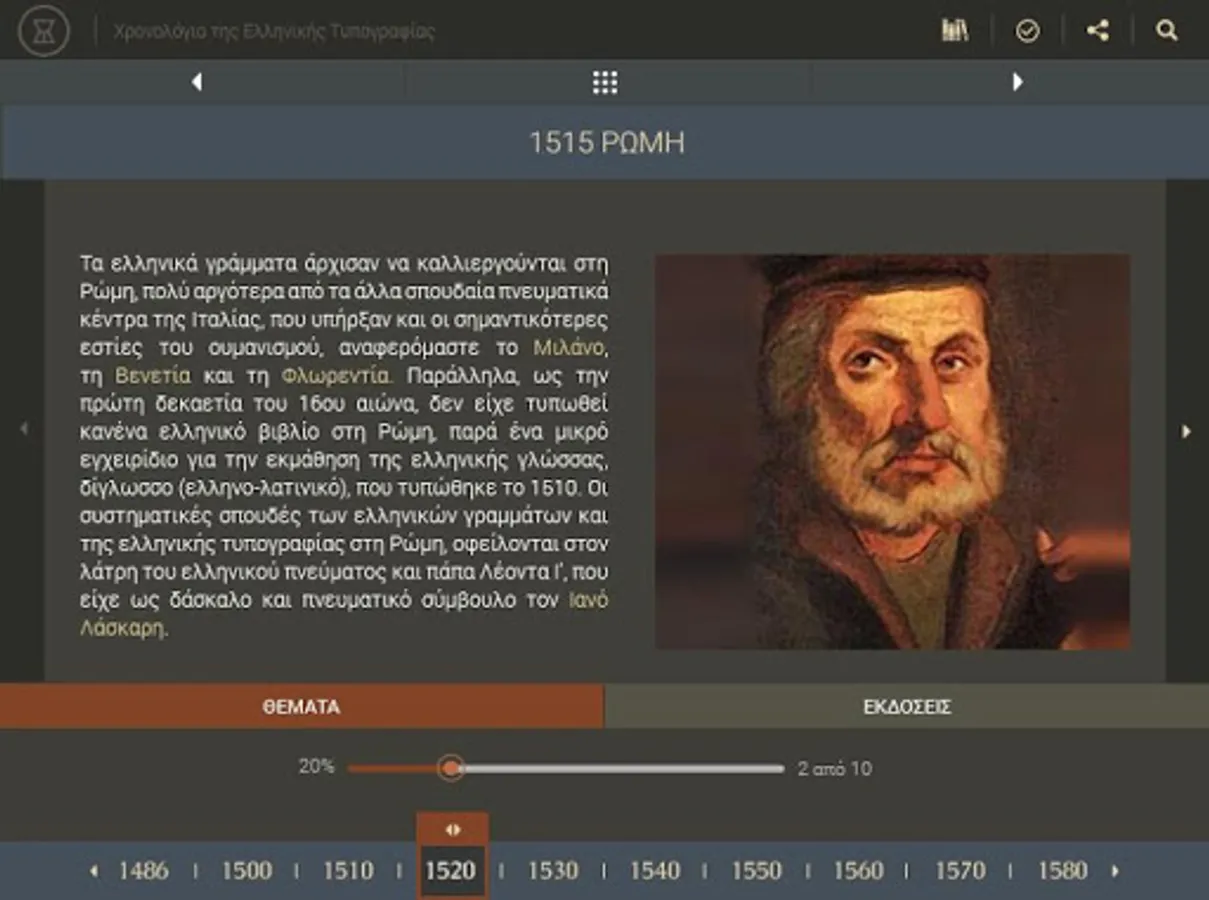Click the progress slider knob at 20%
The width and height of the screenshot is (1209, 900).
tap(452, 768)
